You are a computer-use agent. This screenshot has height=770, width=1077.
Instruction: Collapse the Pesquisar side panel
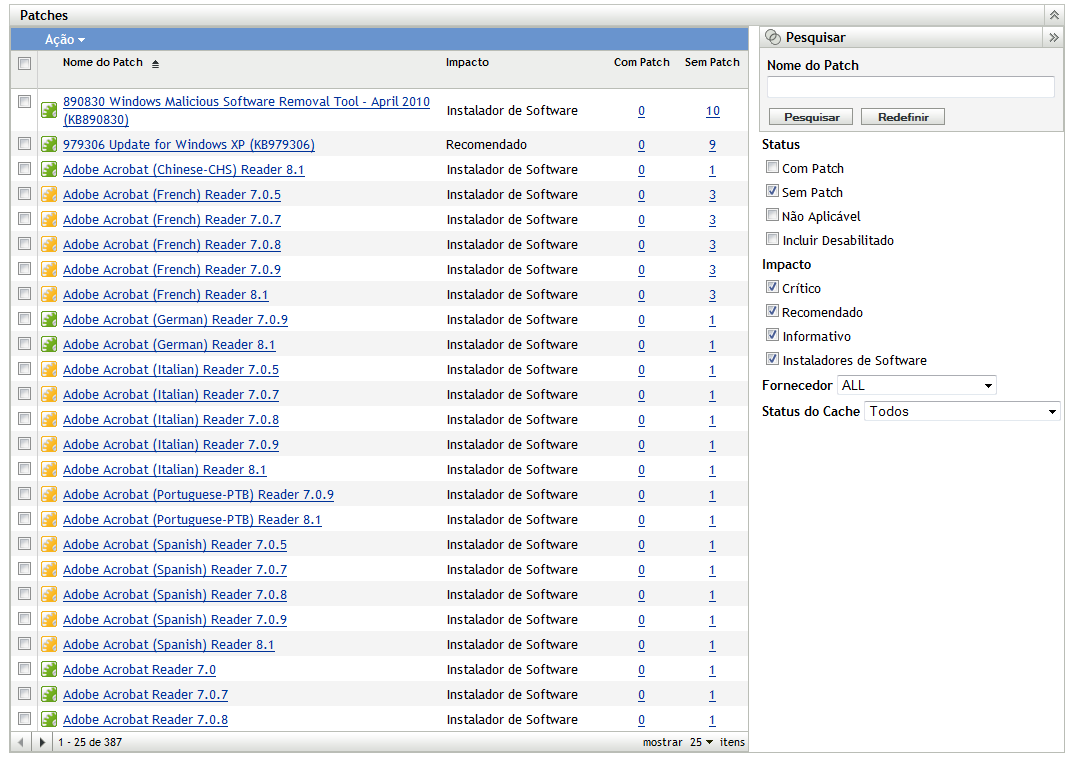[x=1054, y=37]
